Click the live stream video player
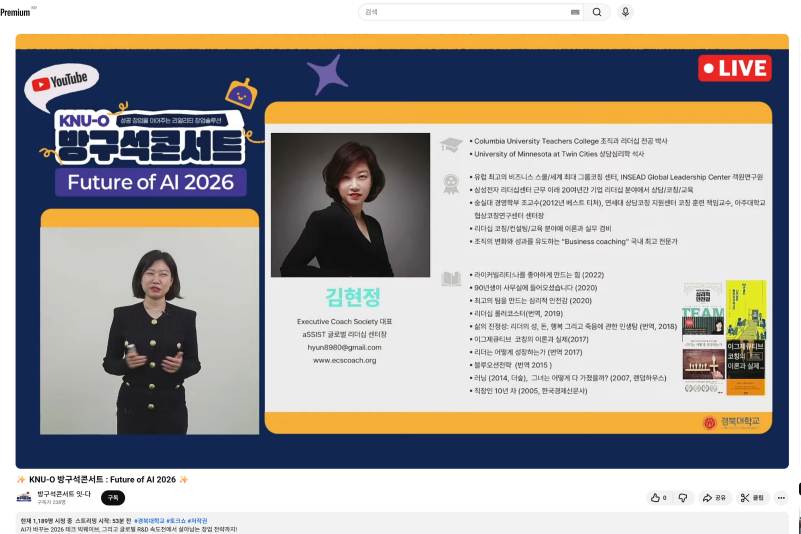The width and height of the screenshot is (801, 534). tap(402, 251)
